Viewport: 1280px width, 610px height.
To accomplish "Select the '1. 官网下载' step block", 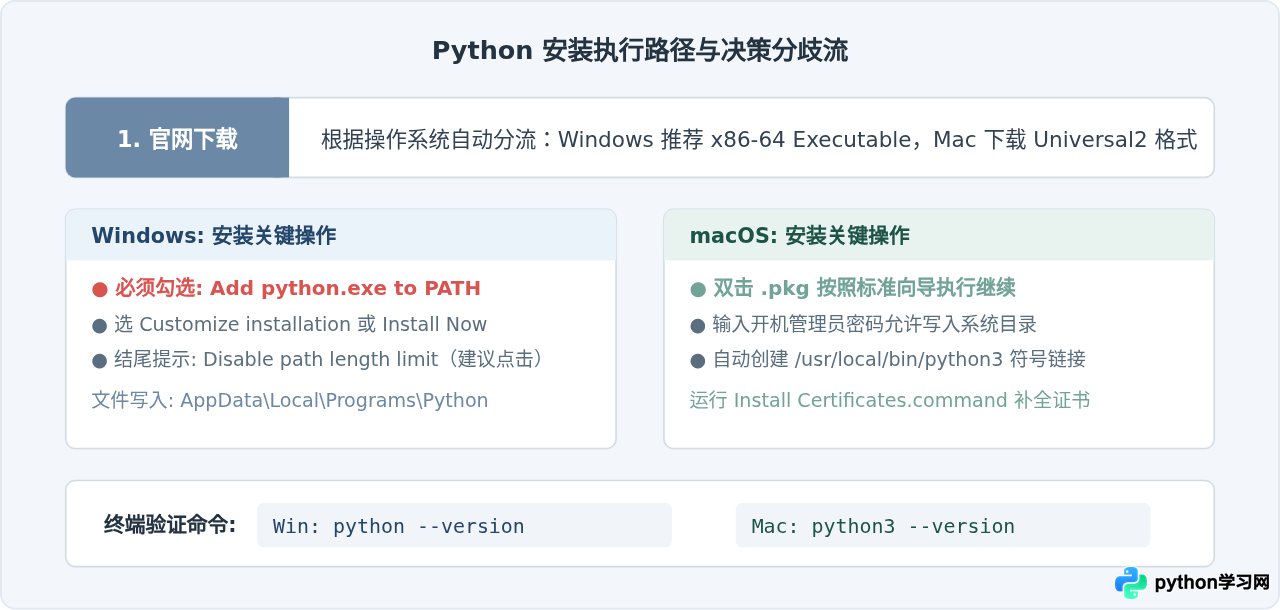I will point(177,138).
